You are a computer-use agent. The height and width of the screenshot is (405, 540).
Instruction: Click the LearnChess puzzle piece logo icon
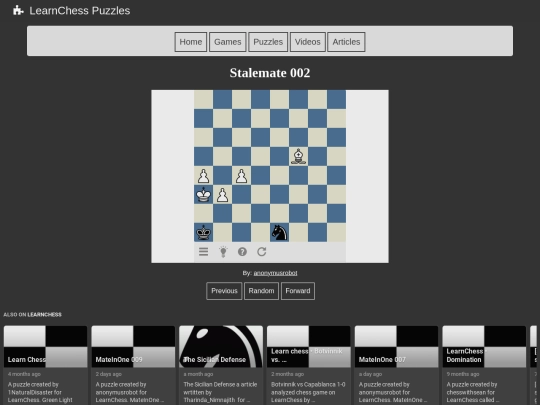[x=18, y=10]
